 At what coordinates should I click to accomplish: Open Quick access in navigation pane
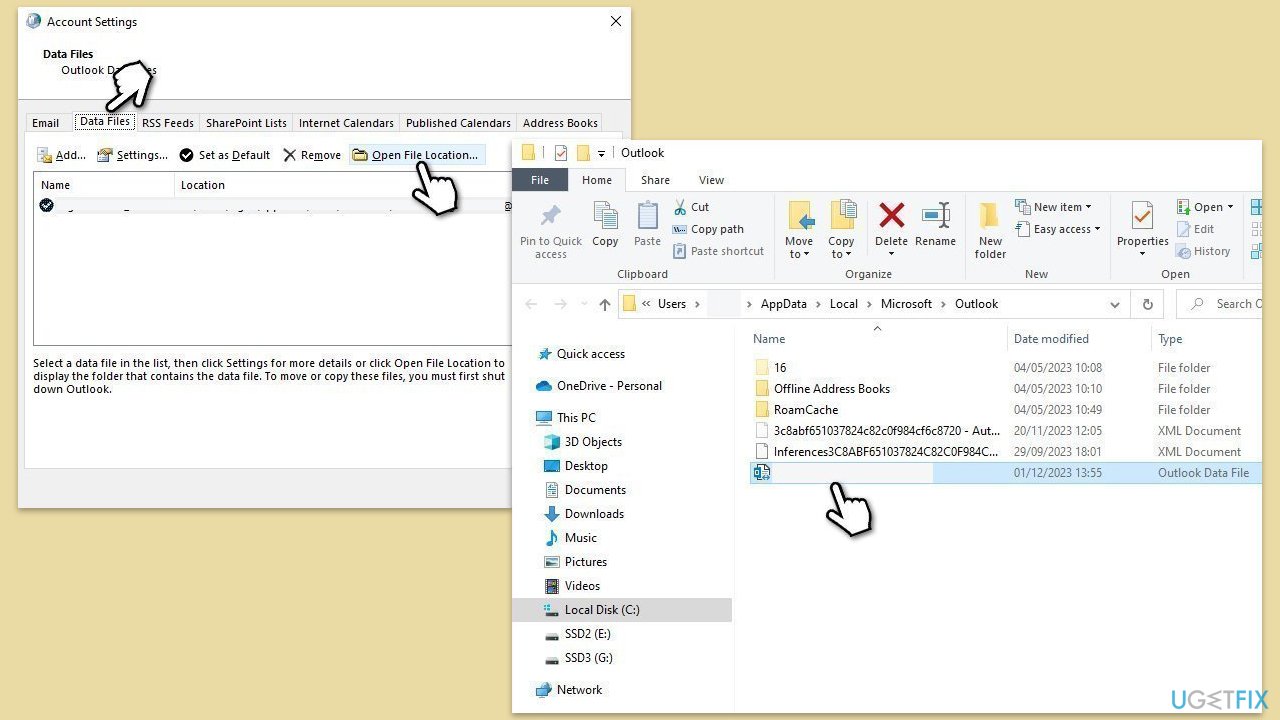pyautogui.click(x=590, y=354)
